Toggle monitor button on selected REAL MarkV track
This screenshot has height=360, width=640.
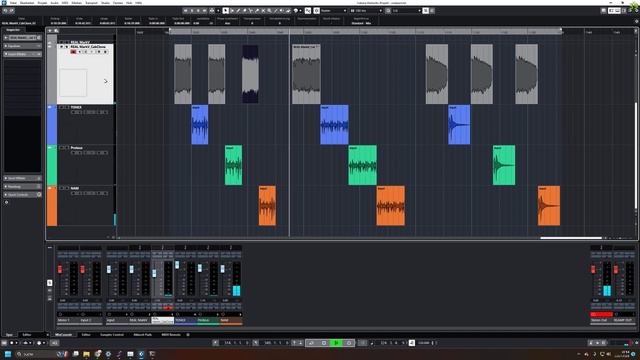tap(80, 52)
